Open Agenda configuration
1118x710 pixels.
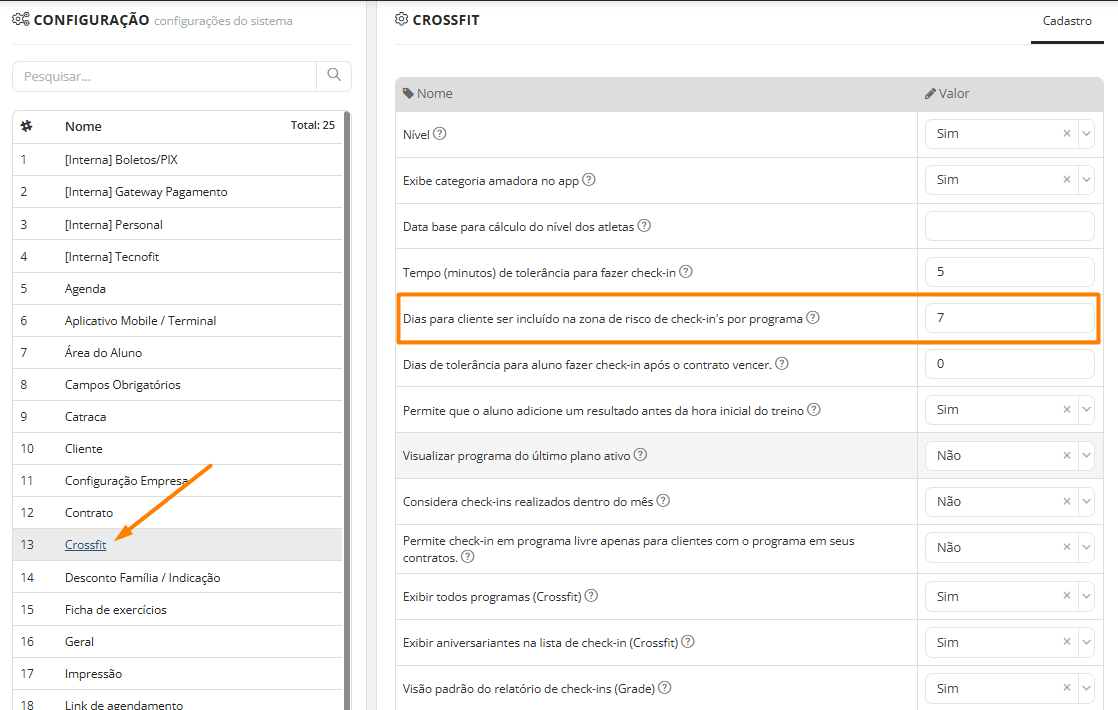tap(178, 289)
